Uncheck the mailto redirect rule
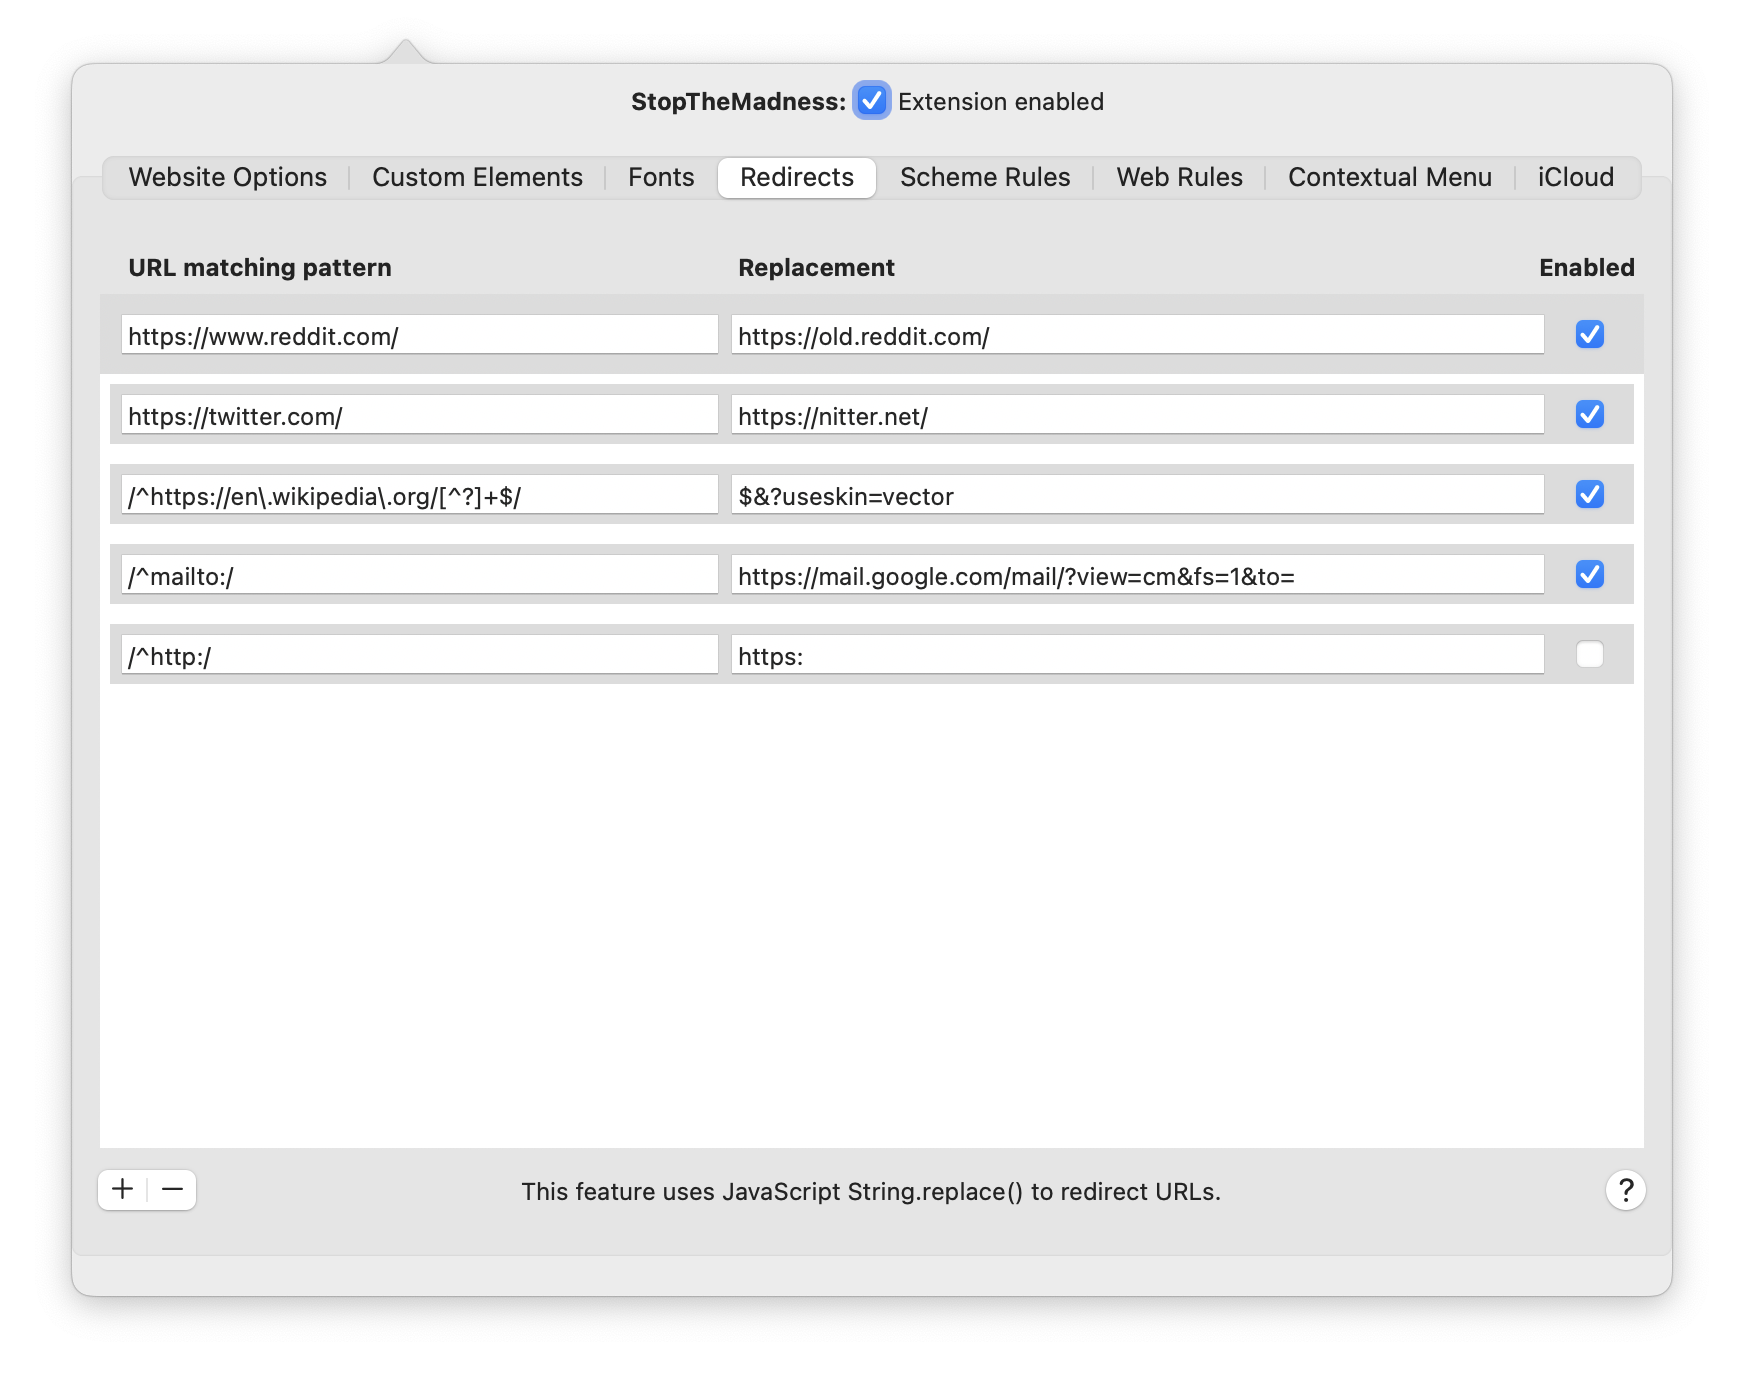This screenshot has width=1744, height=1376. tap(1589, 574)
